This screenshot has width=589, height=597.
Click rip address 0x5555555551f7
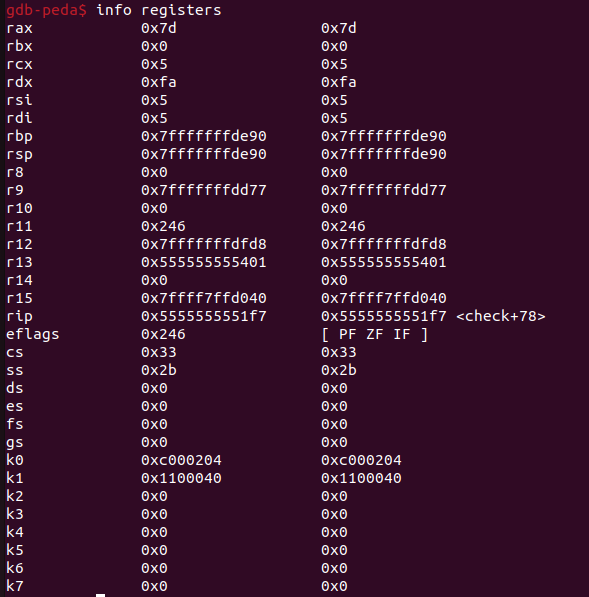pyautogui.click(x=204, y=316)
